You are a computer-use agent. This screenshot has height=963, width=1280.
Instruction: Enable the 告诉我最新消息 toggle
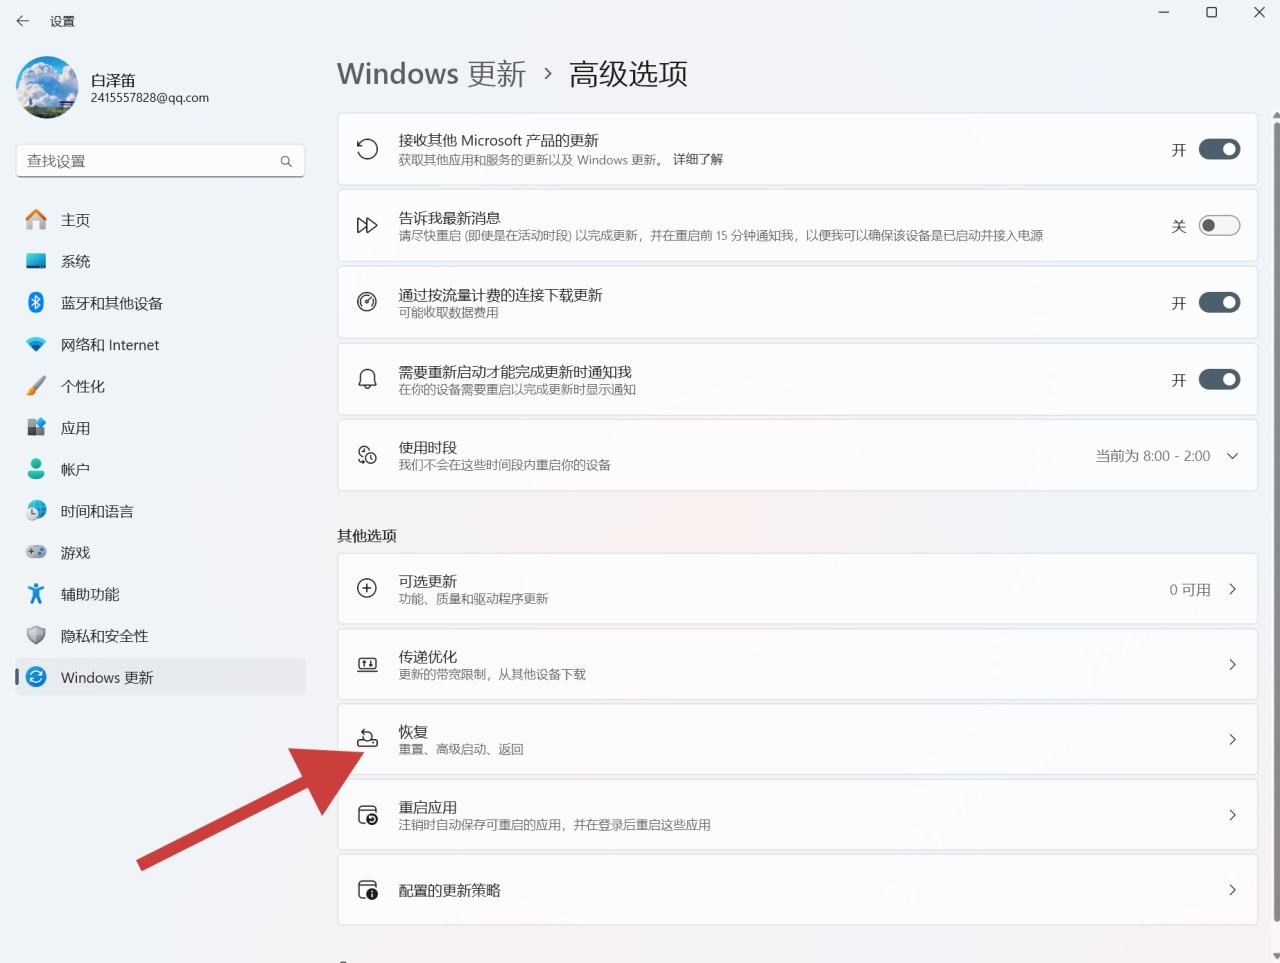point(1219,226)
